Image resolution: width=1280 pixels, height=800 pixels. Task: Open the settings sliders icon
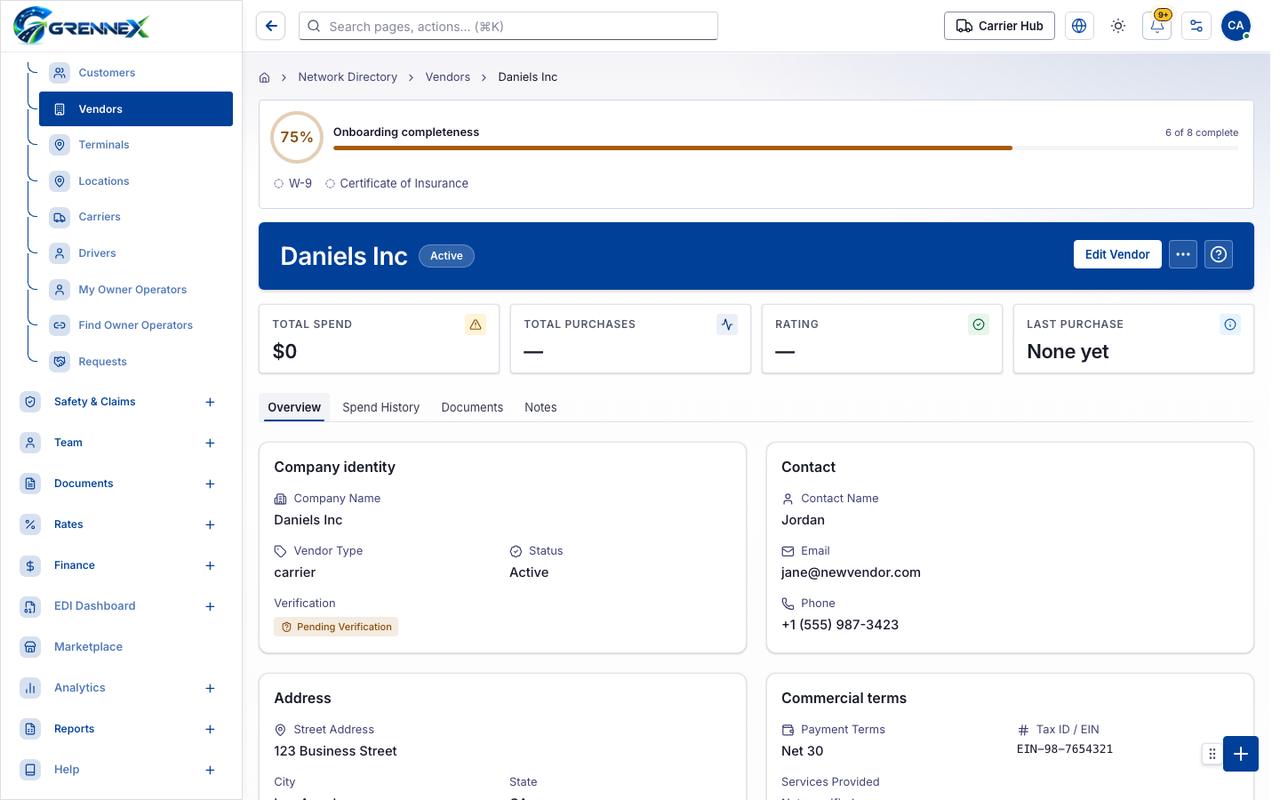point(1196,26)
